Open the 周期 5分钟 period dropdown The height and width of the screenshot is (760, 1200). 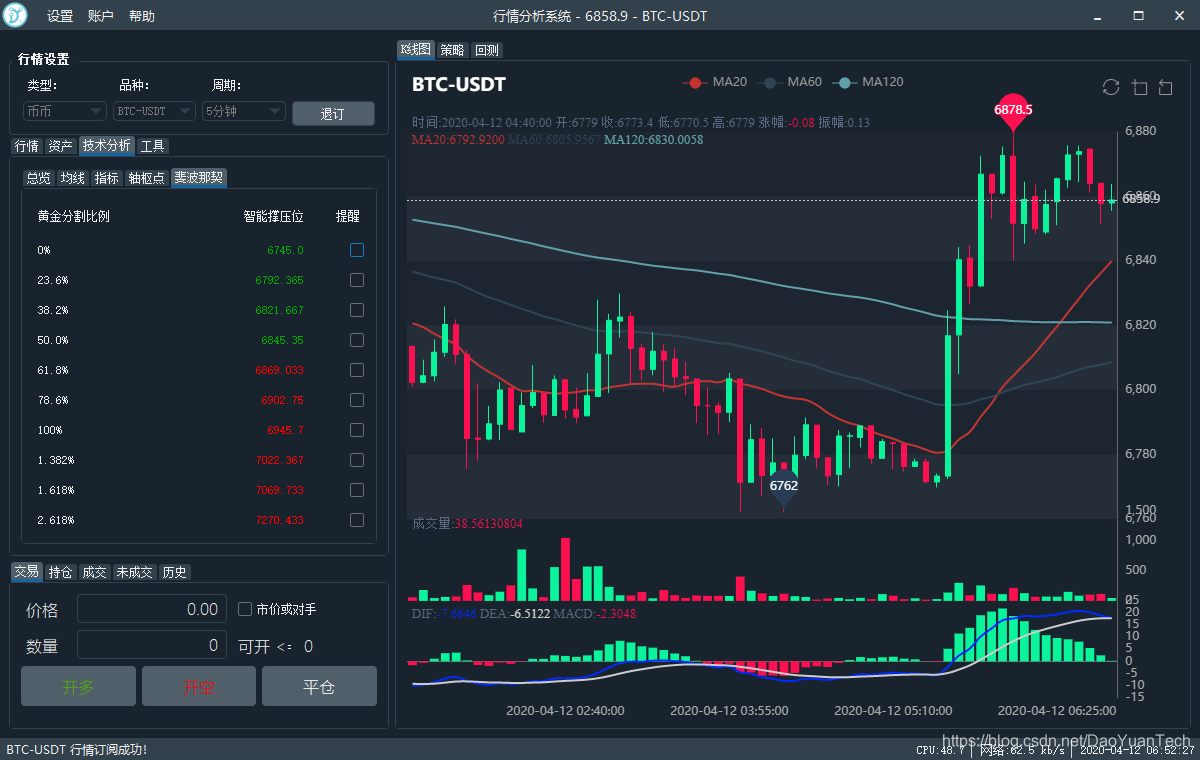tap(244, 111)
